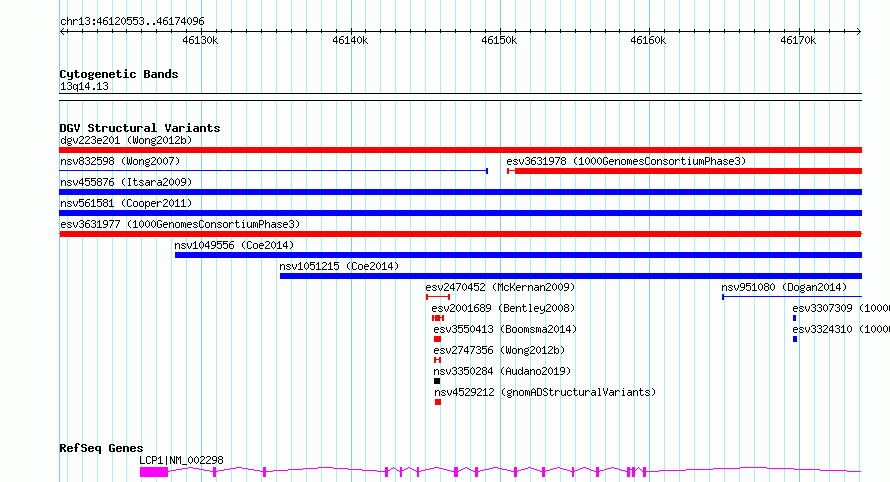890x482 pixels.
Task: Select the blue nsv561581 variant bar
Action: [x=460, y=213]
